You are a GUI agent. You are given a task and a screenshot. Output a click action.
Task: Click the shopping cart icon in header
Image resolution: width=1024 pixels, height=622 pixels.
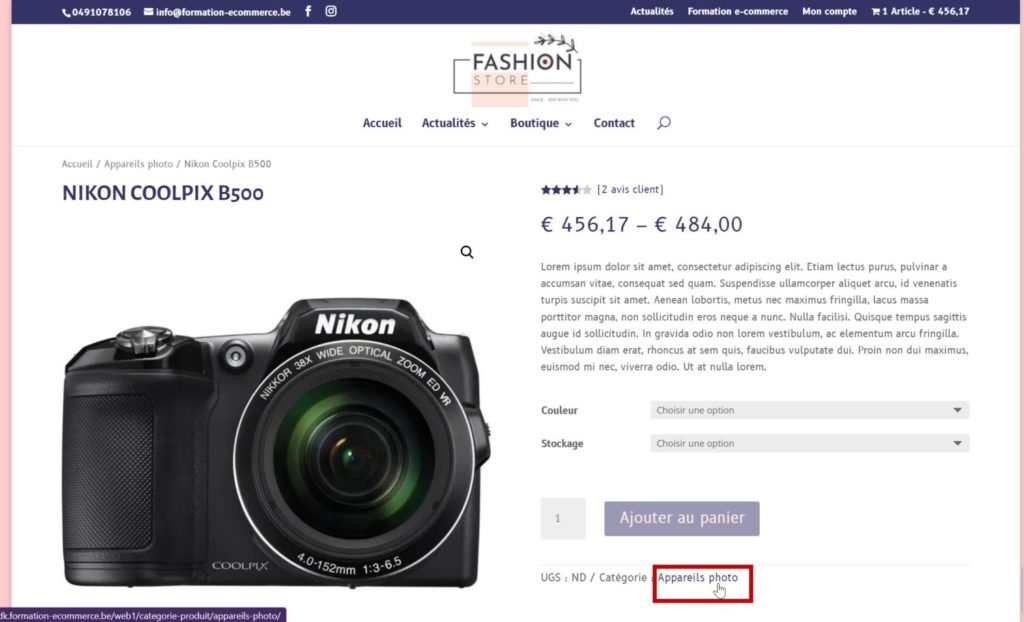point(875,12)
